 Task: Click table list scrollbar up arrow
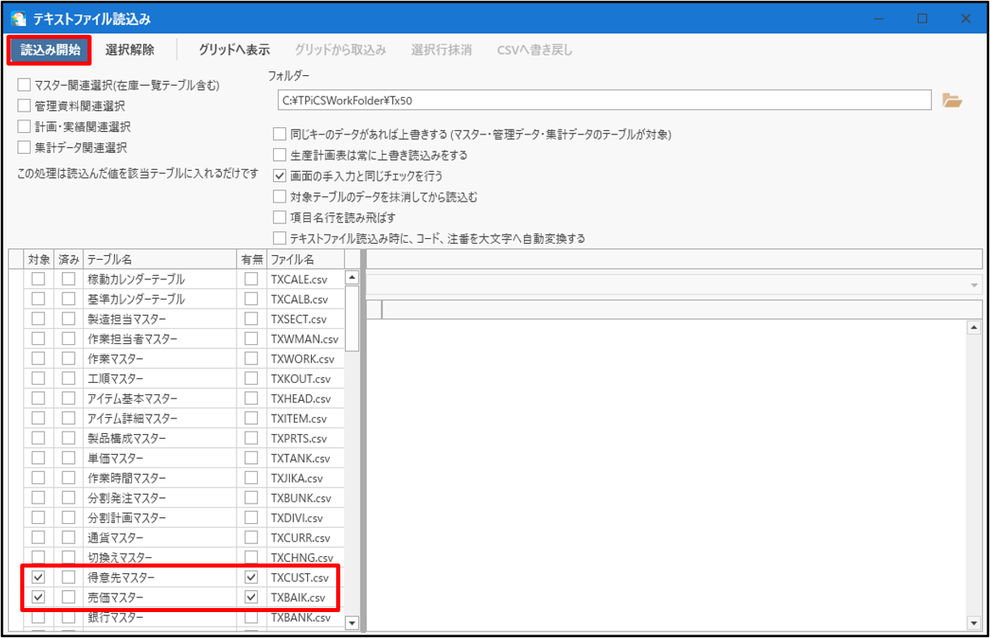pos(352,277)
